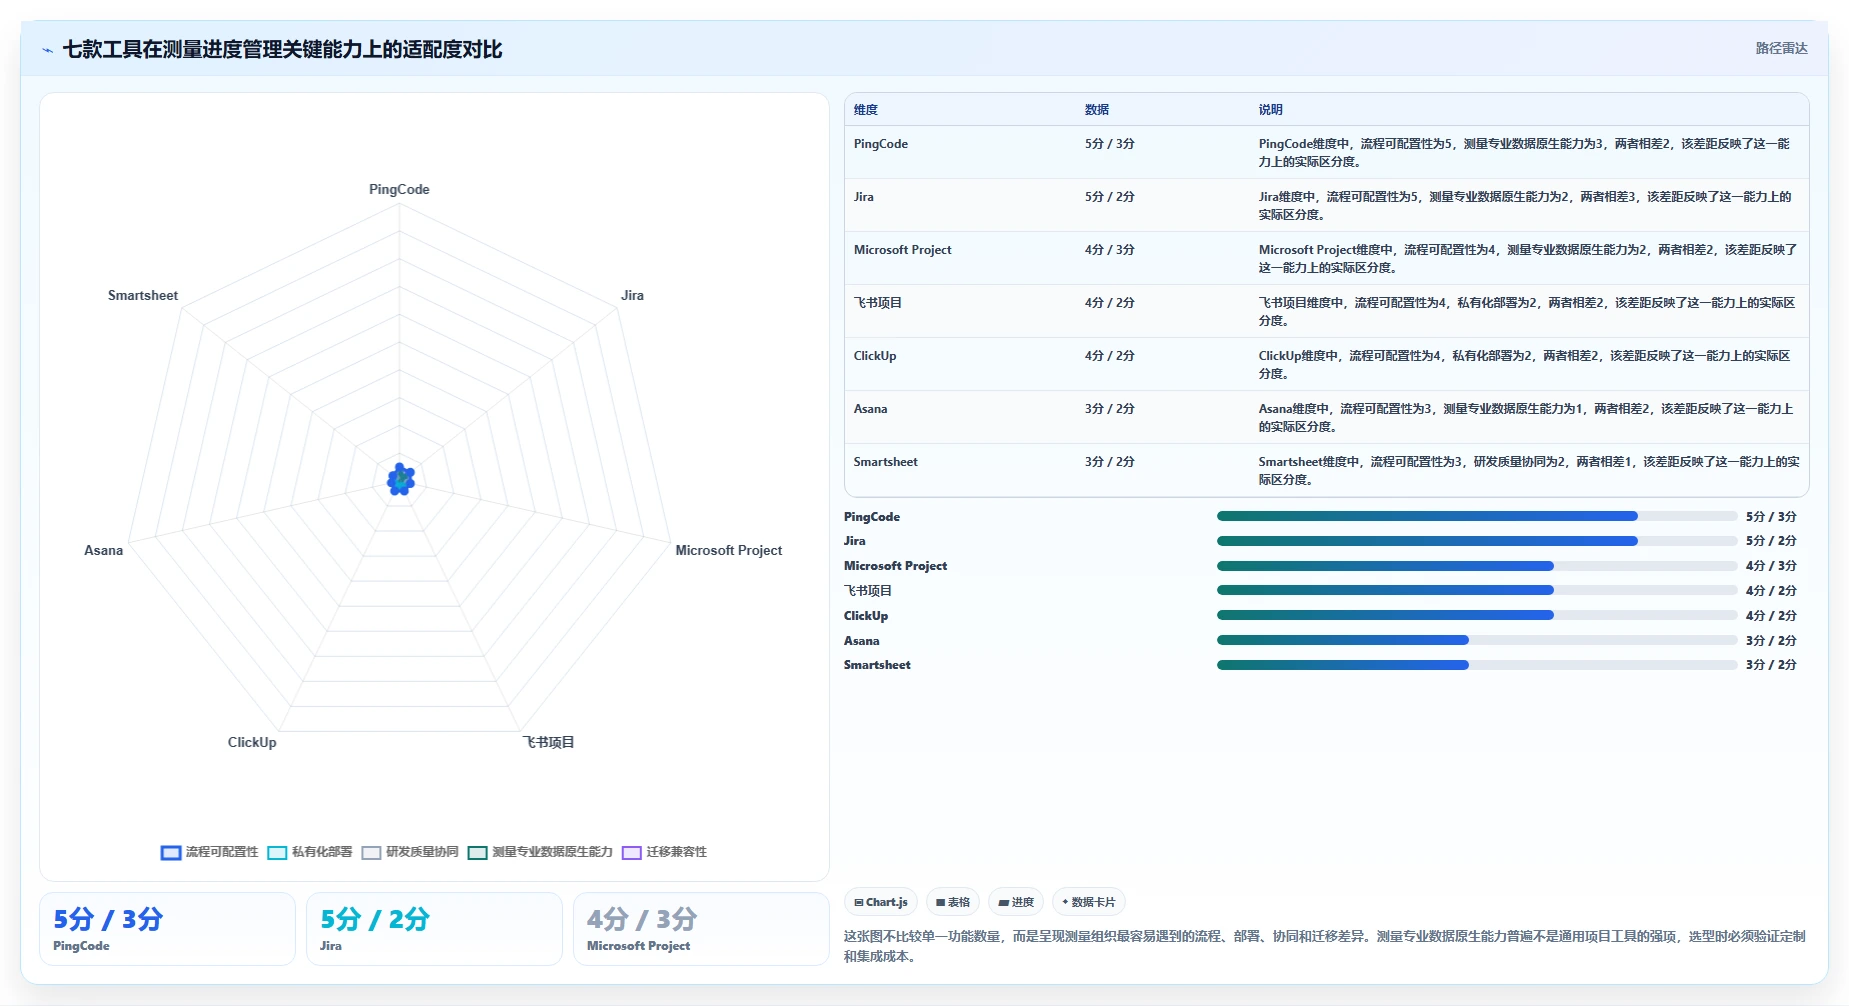Viewport: 1849px width, 1006px height.
Task: Click the Smartsheet axis label on radar
Action: pyautogui.click(x=143, y=295)
